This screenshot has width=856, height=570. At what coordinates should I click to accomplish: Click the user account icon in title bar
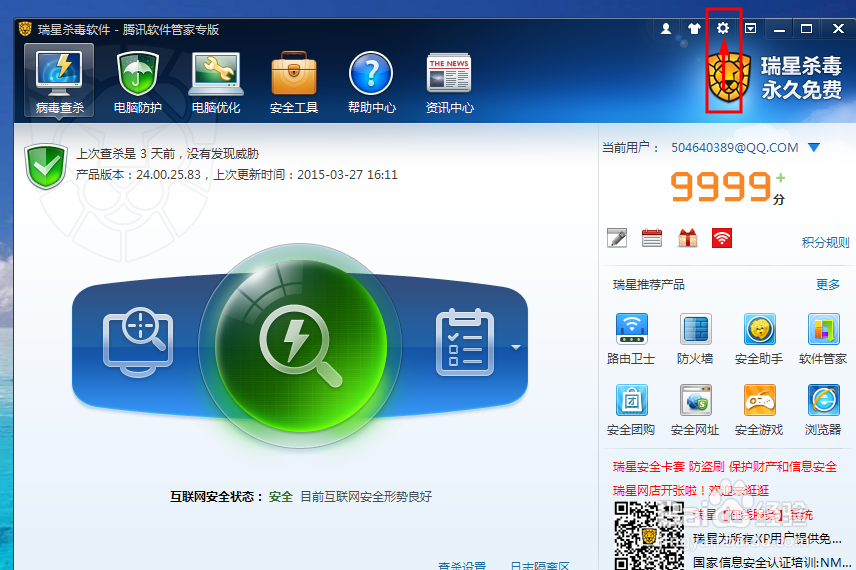pos(665,29)
